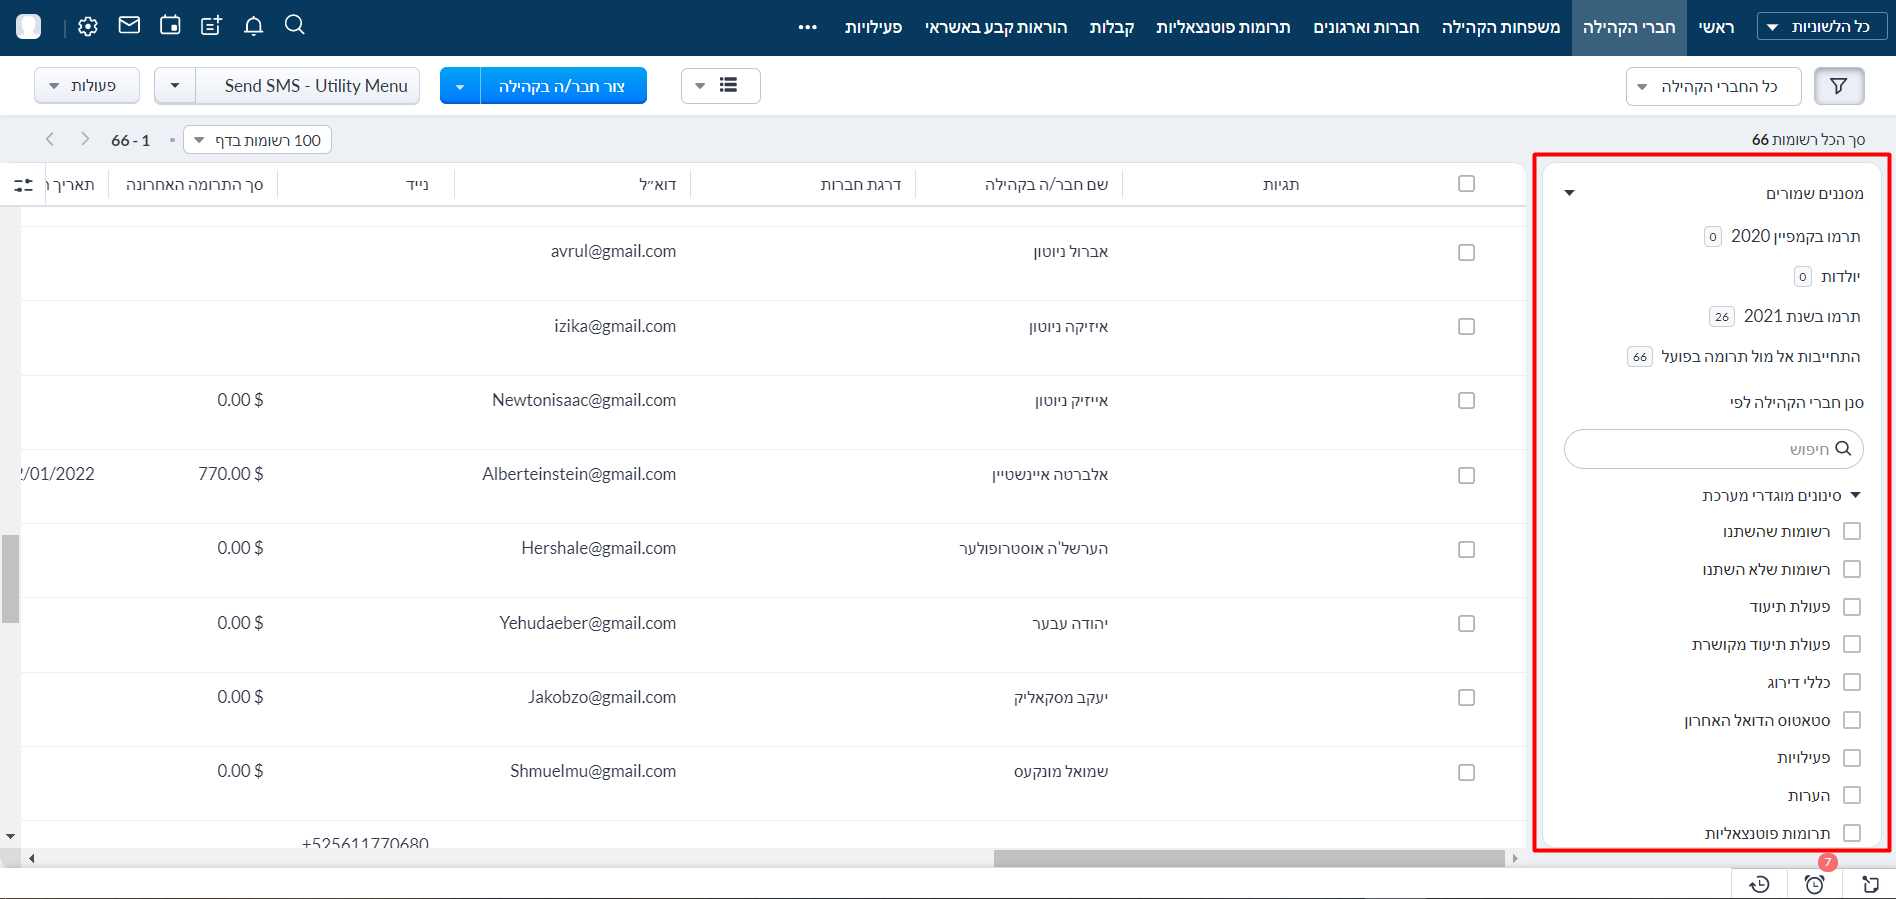Expand the כל חברי הקהילה view dropdown
The height and width of the screenshot is (899, 1896).
[x=1713, y=87]
